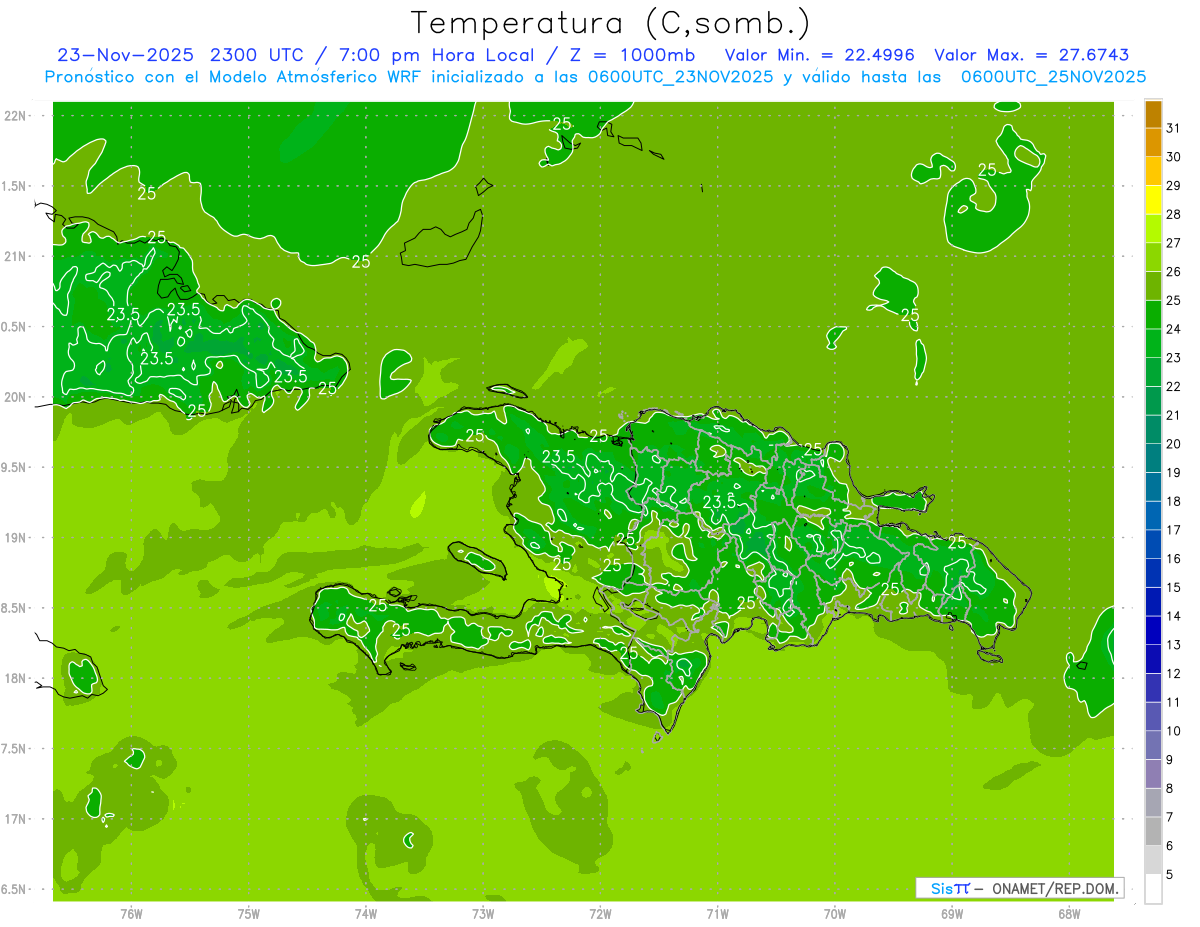Viewport: 1200px width, 927px height.
Task: Click the '20N' latitude axis label
Action: click(15, 397)
